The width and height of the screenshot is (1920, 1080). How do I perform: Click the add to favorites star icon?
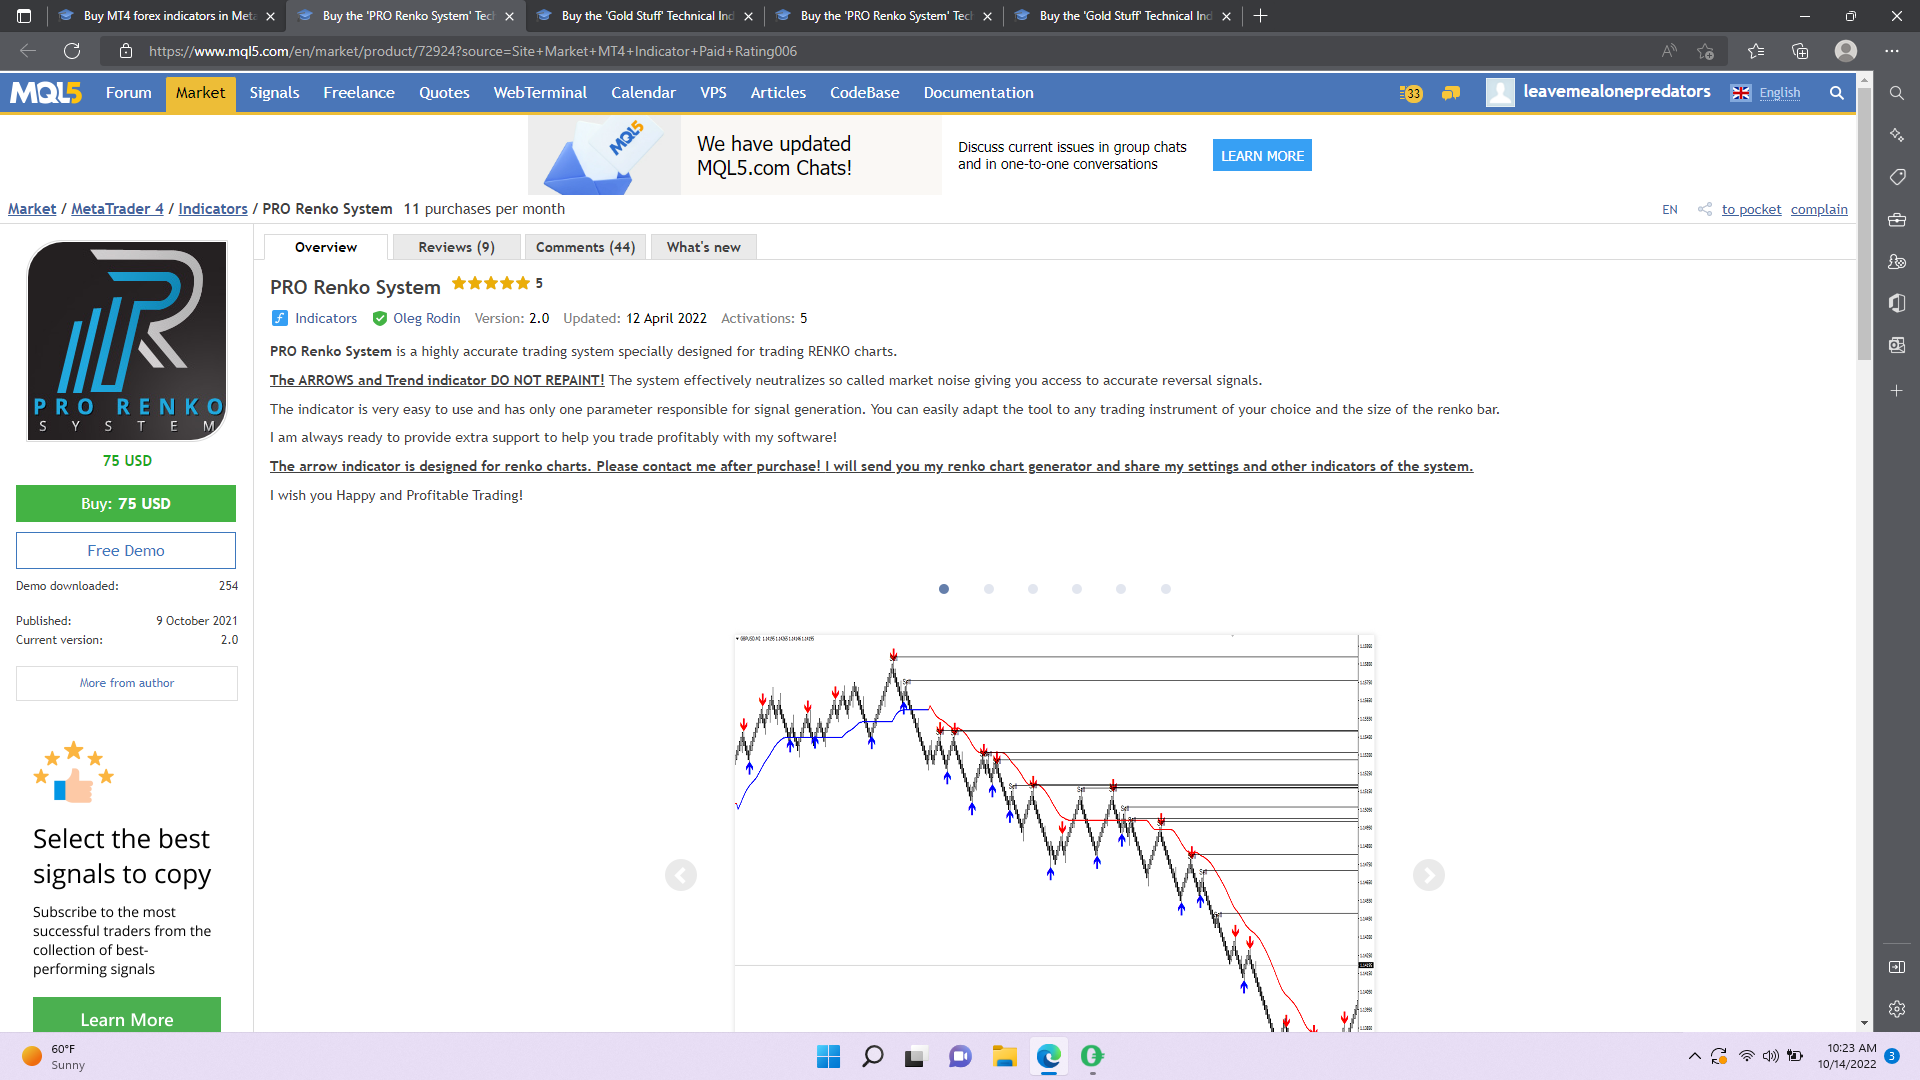click(x=1706, y=51)
